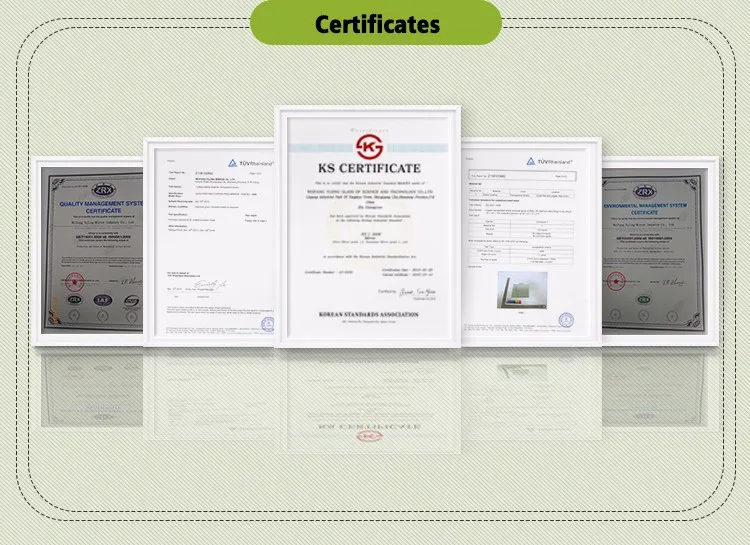Click 'QUALITY MANAGEMENT SYSTEM CERTIFICATE' heading

click(x=102, y=207)
